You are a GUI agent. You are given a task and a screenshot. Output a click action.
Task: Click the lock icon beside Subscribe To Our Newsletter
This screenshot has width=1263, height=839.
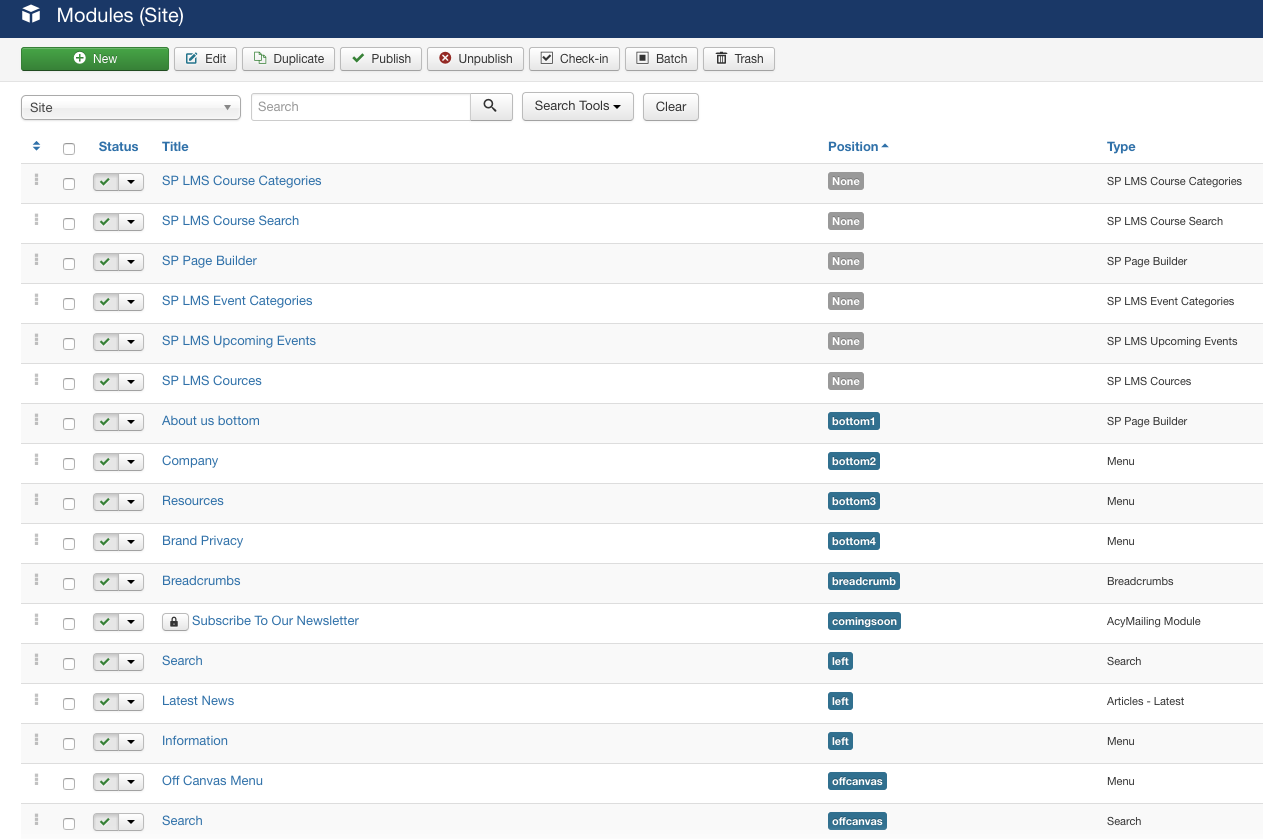174,622
